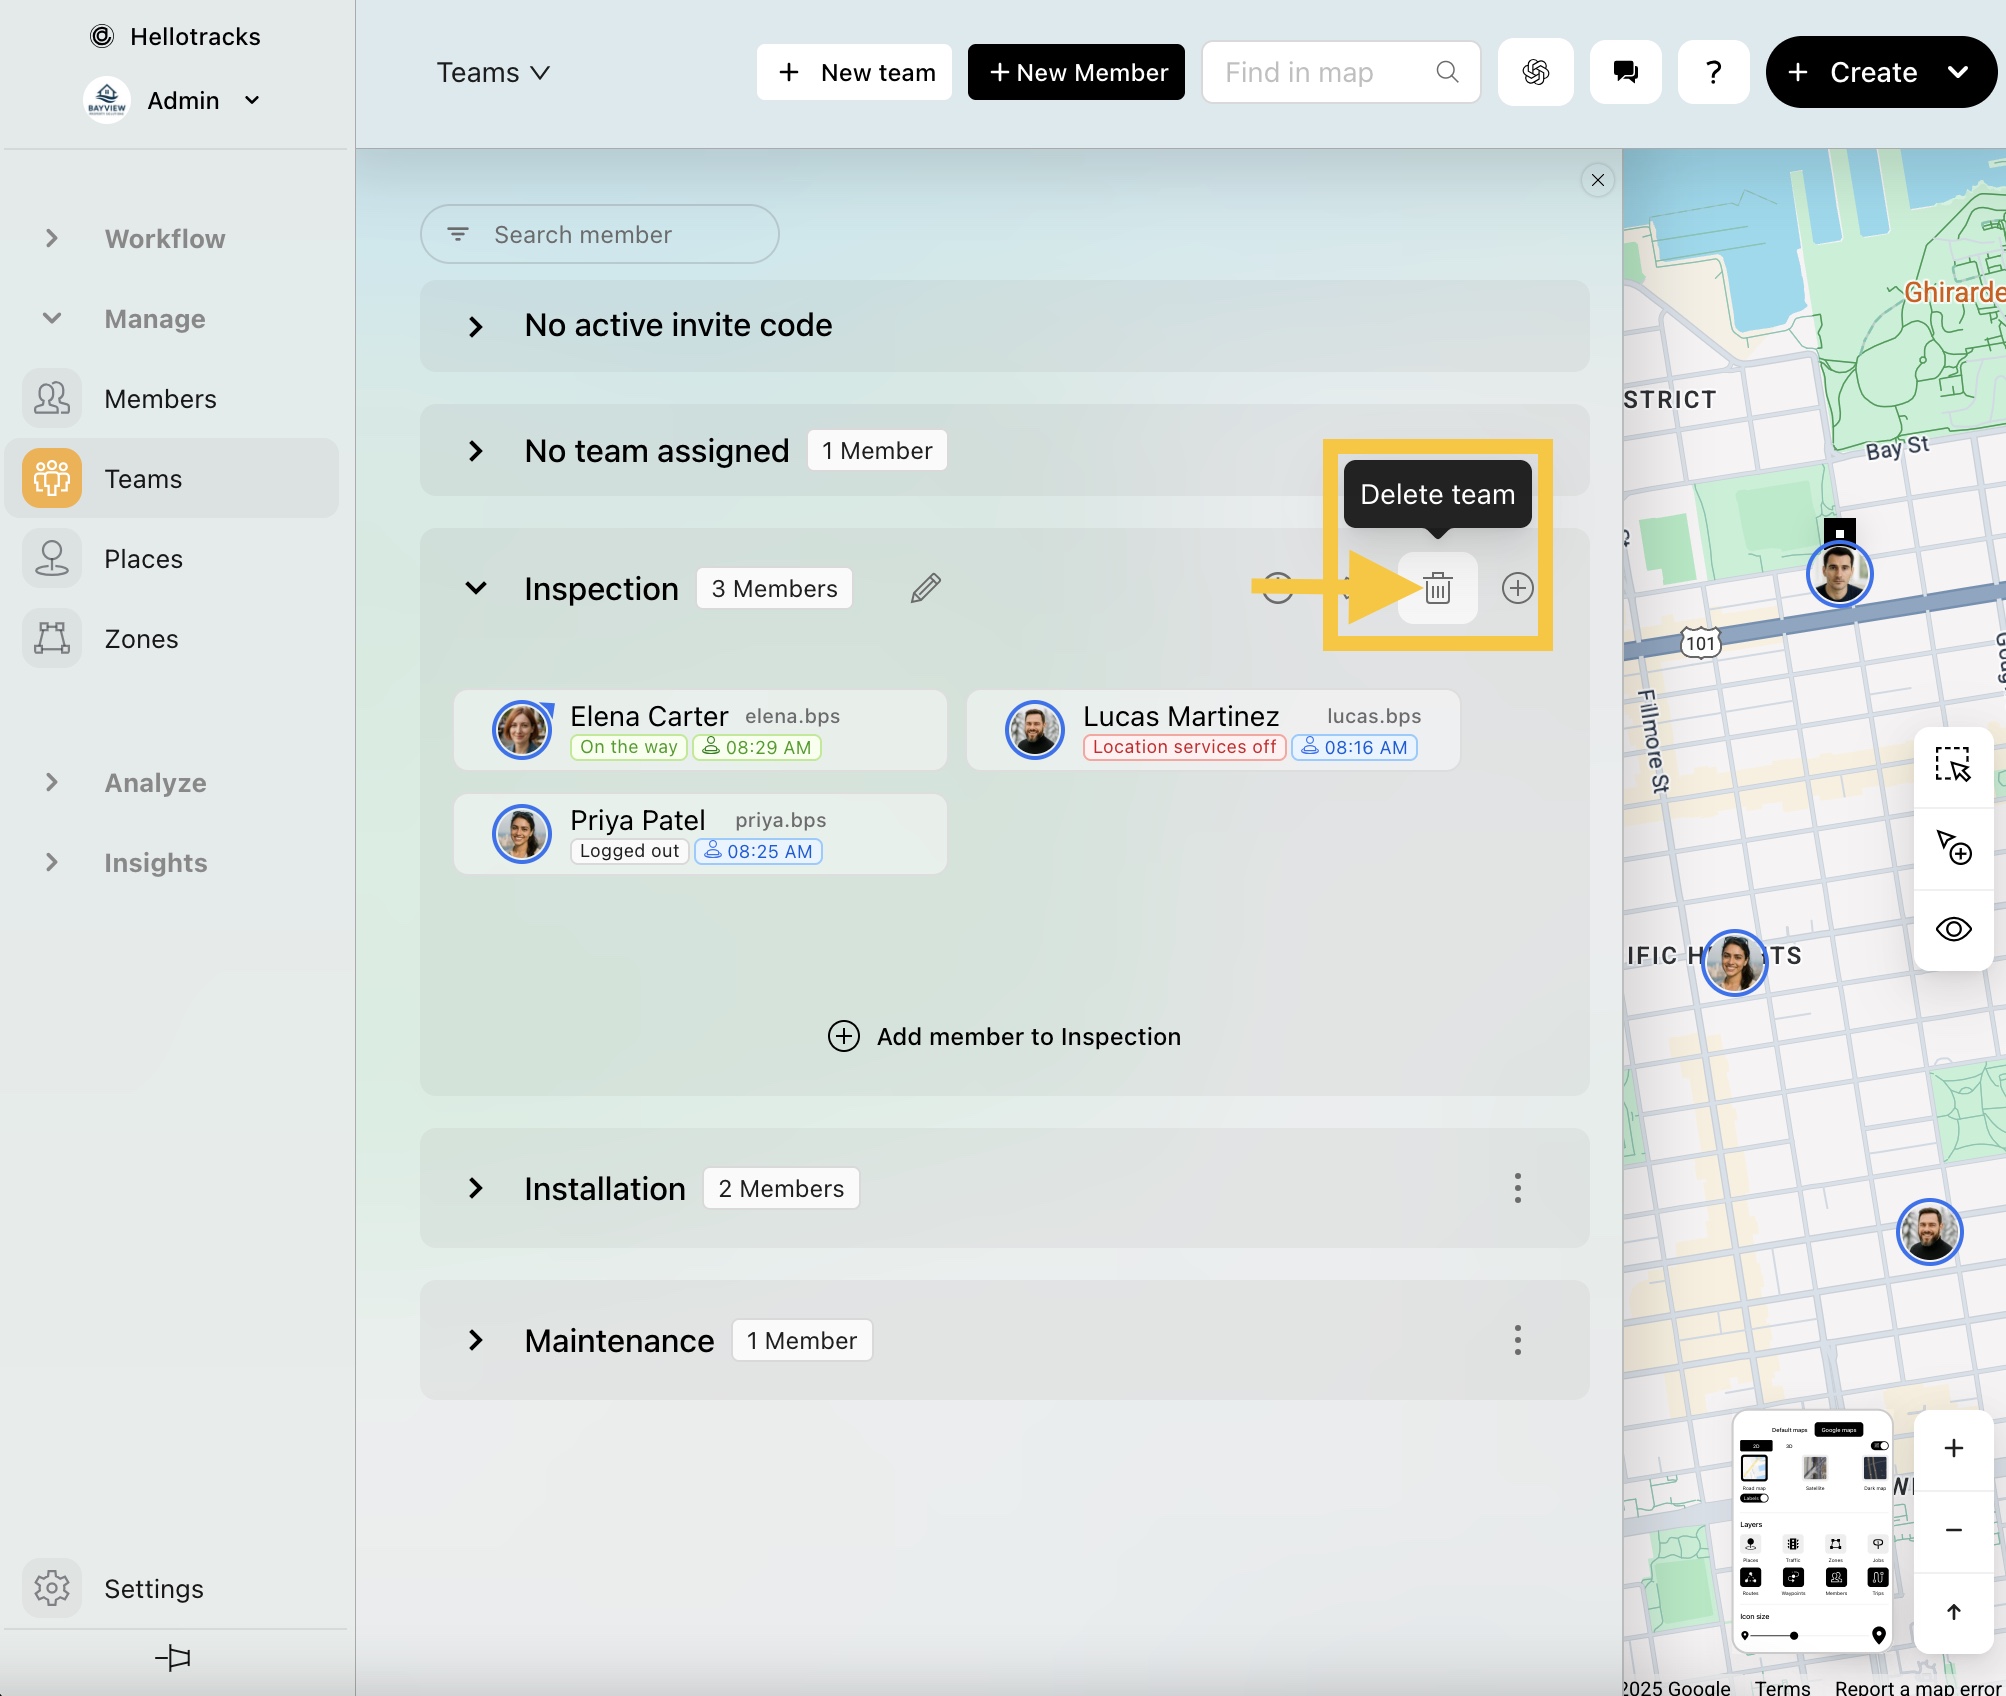
Task: Open the three-dot menu for Installation team
Action: (x=1517, y=1188)
